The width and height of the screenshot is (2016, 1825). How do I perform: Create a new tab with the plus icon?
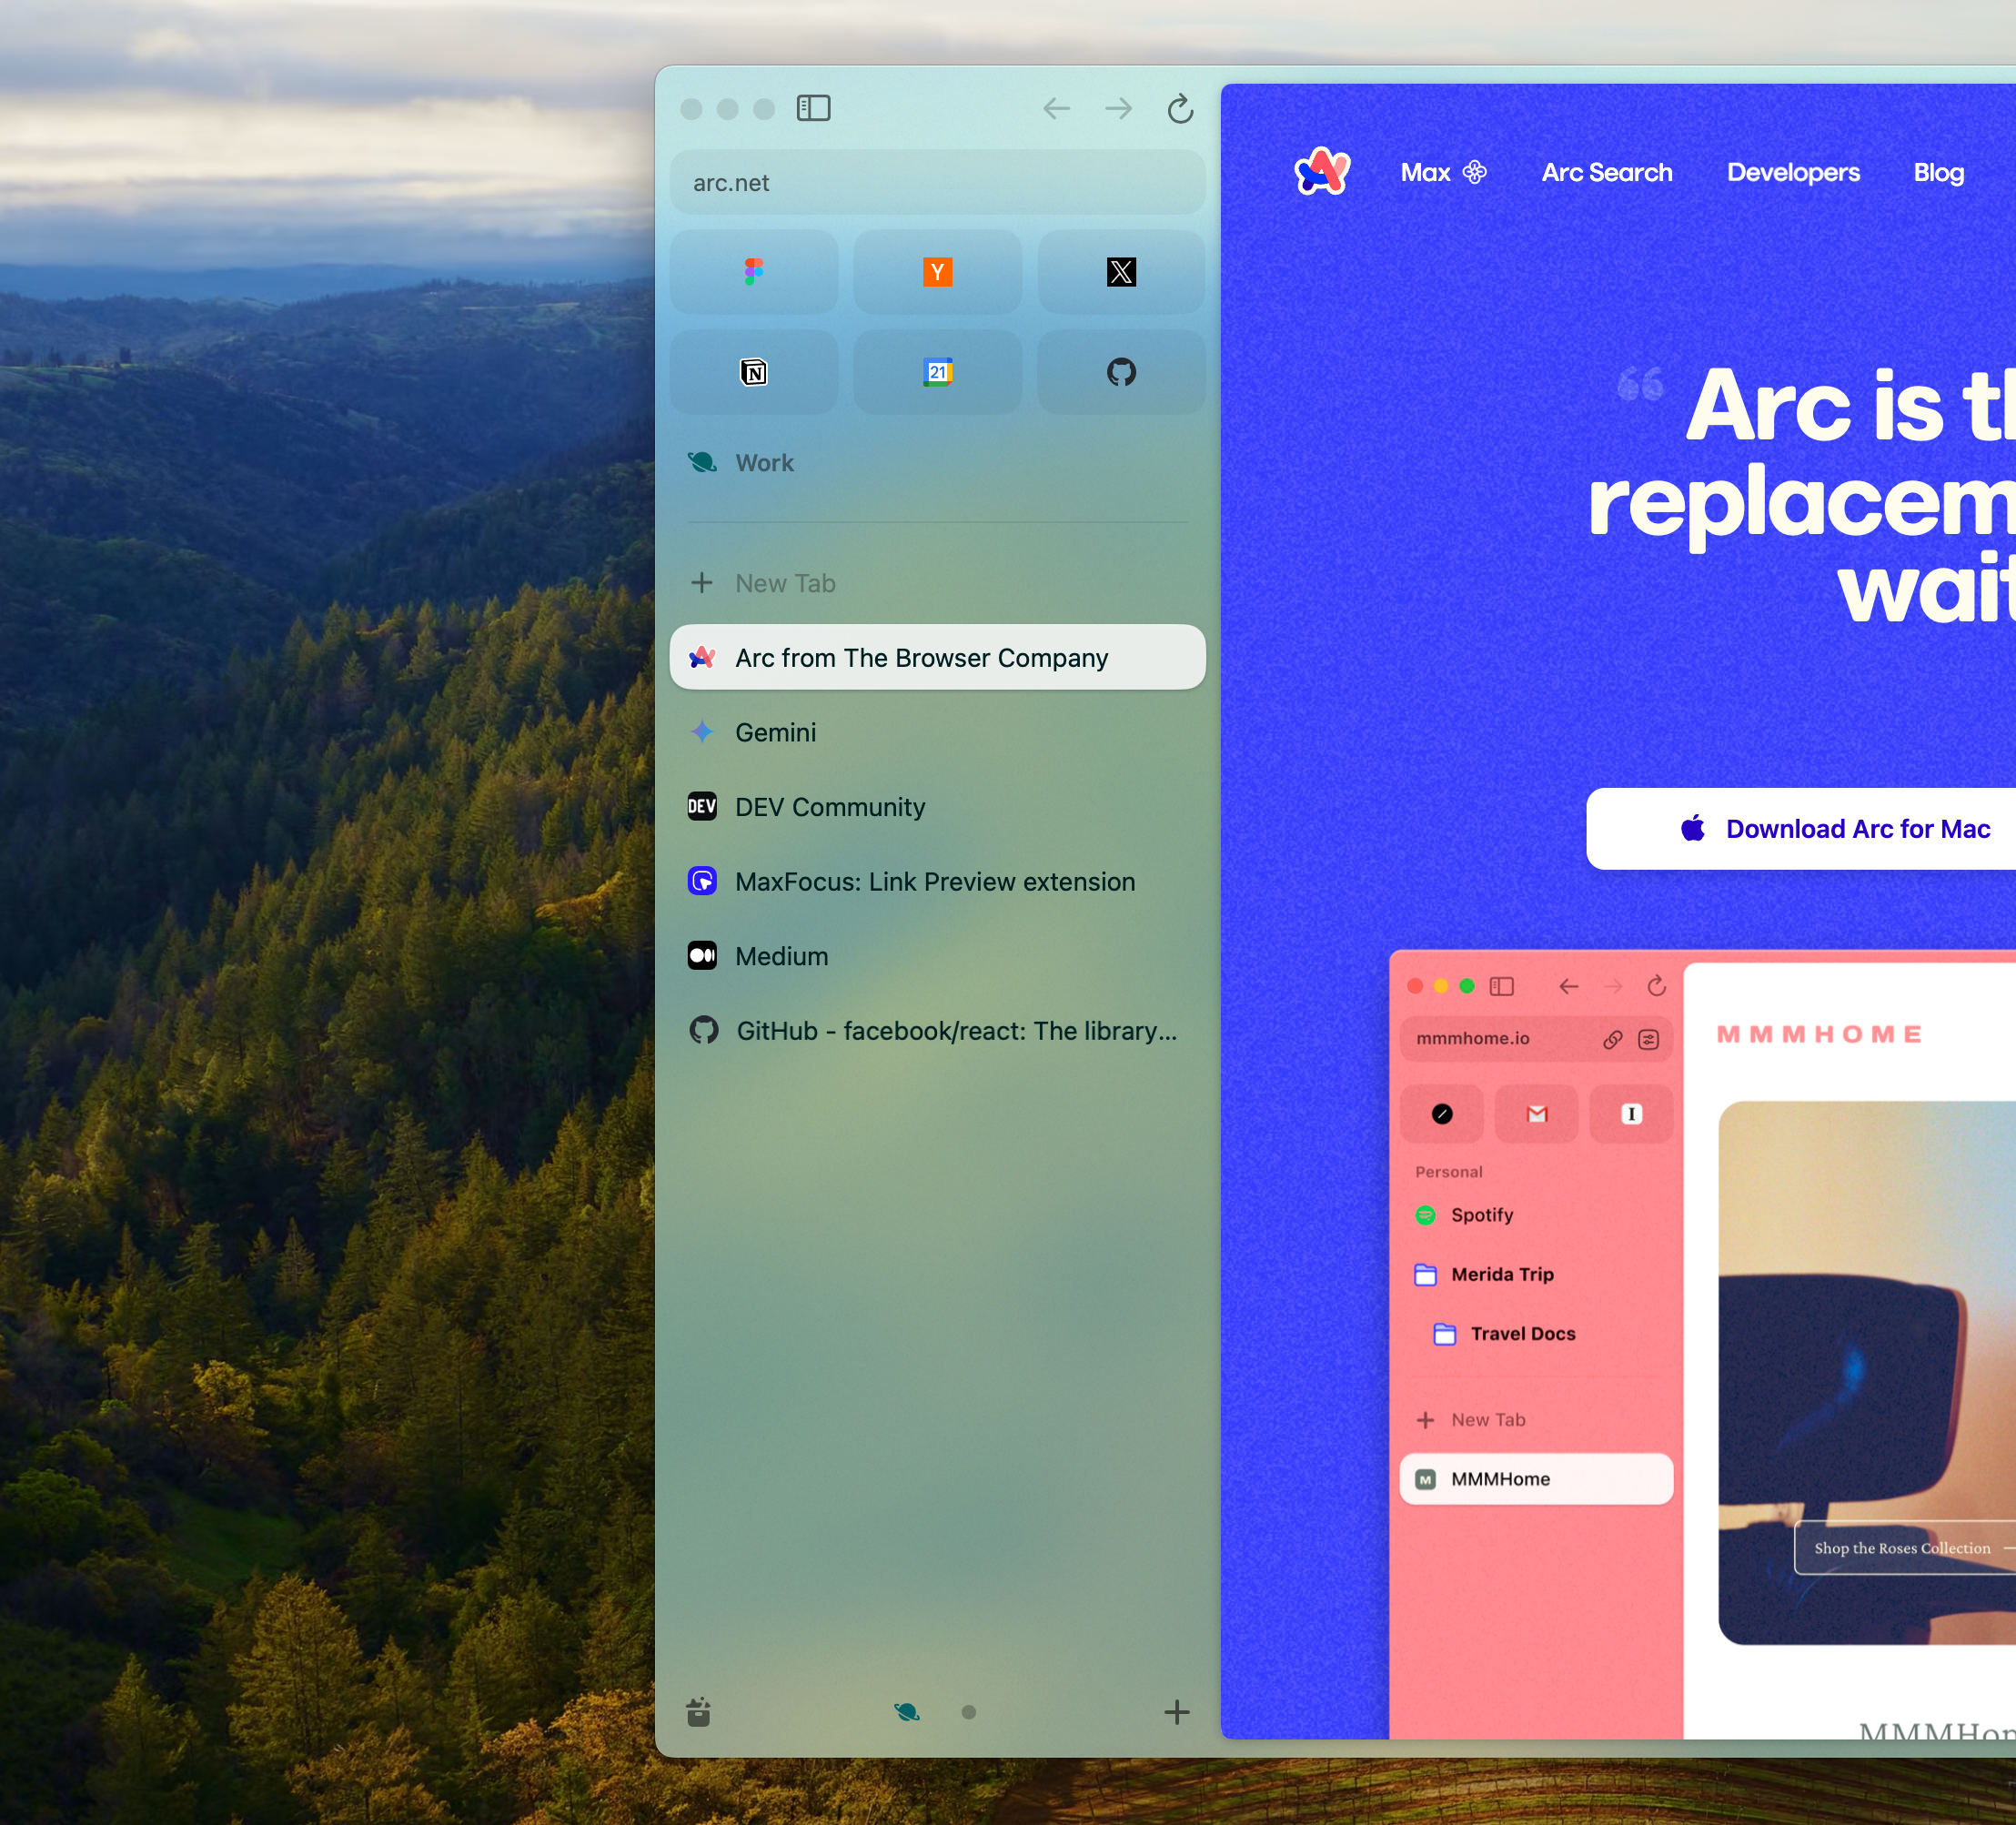(x=1176, y=1711)
